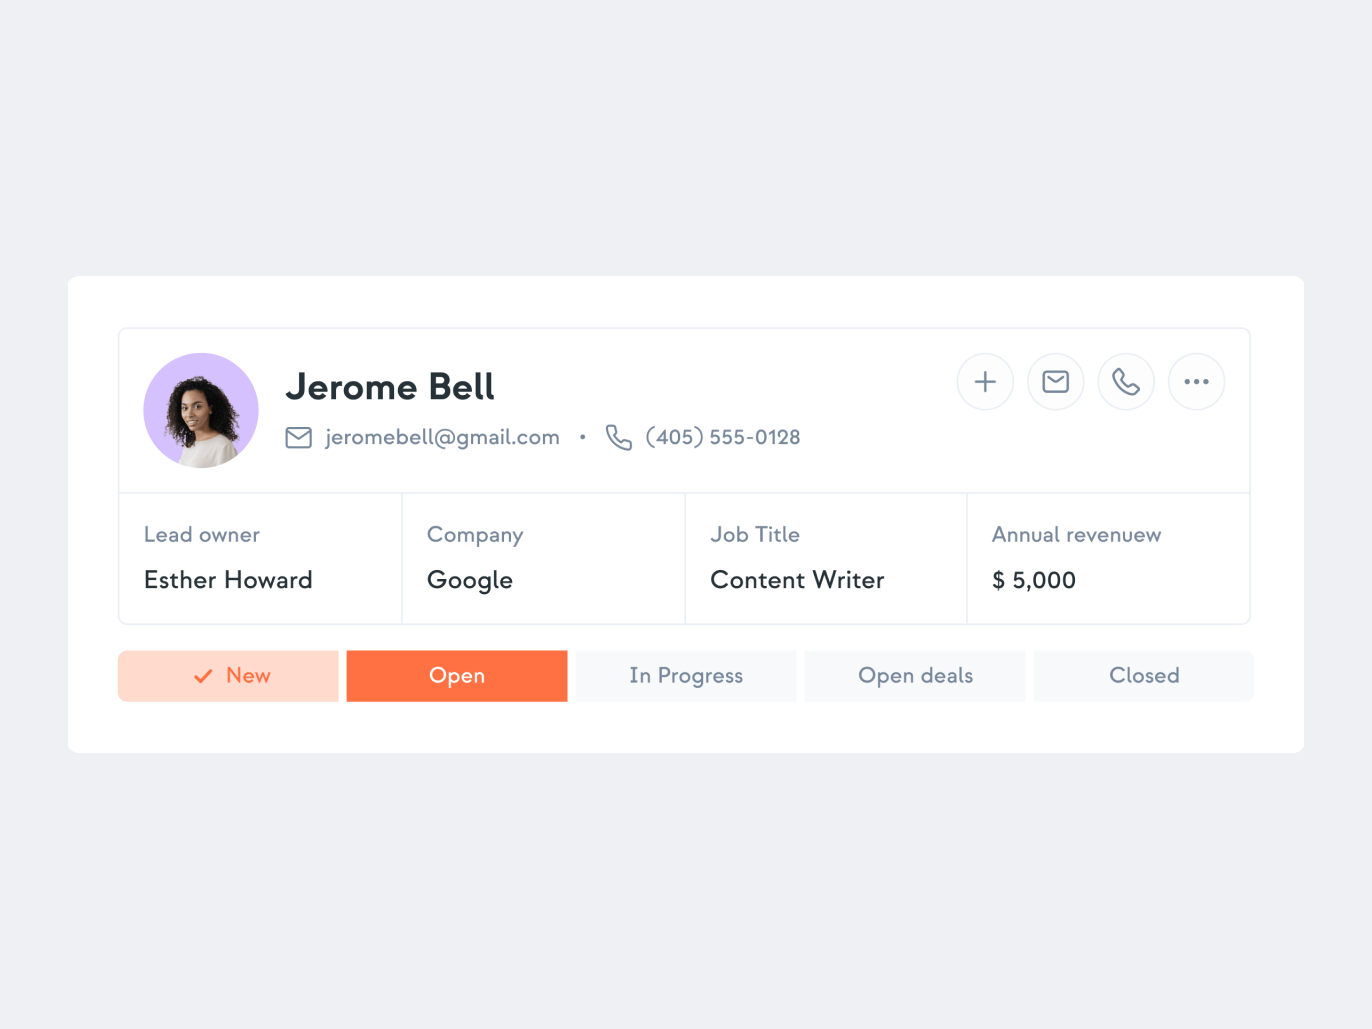Viewport: 1372px width, 1029px height.
Task: Click the plus add button
Action: coord(985,382)
